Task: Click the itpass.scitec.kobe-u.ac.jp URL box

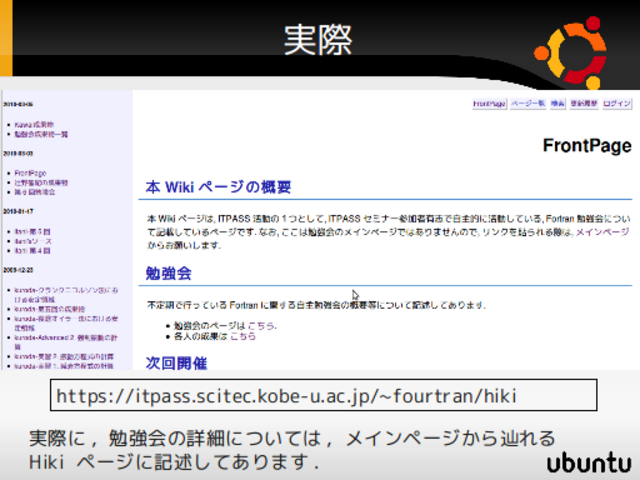Action: [x=323, y=397]
